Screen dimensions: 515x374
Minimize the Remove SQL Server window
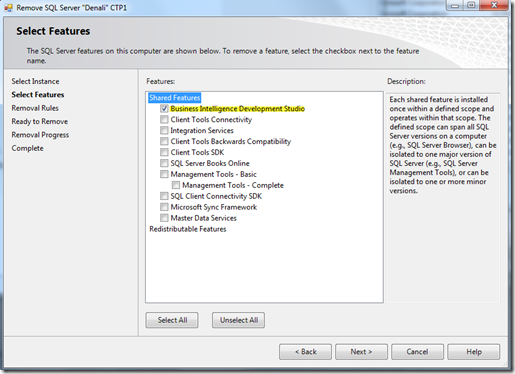pos(455,5)
